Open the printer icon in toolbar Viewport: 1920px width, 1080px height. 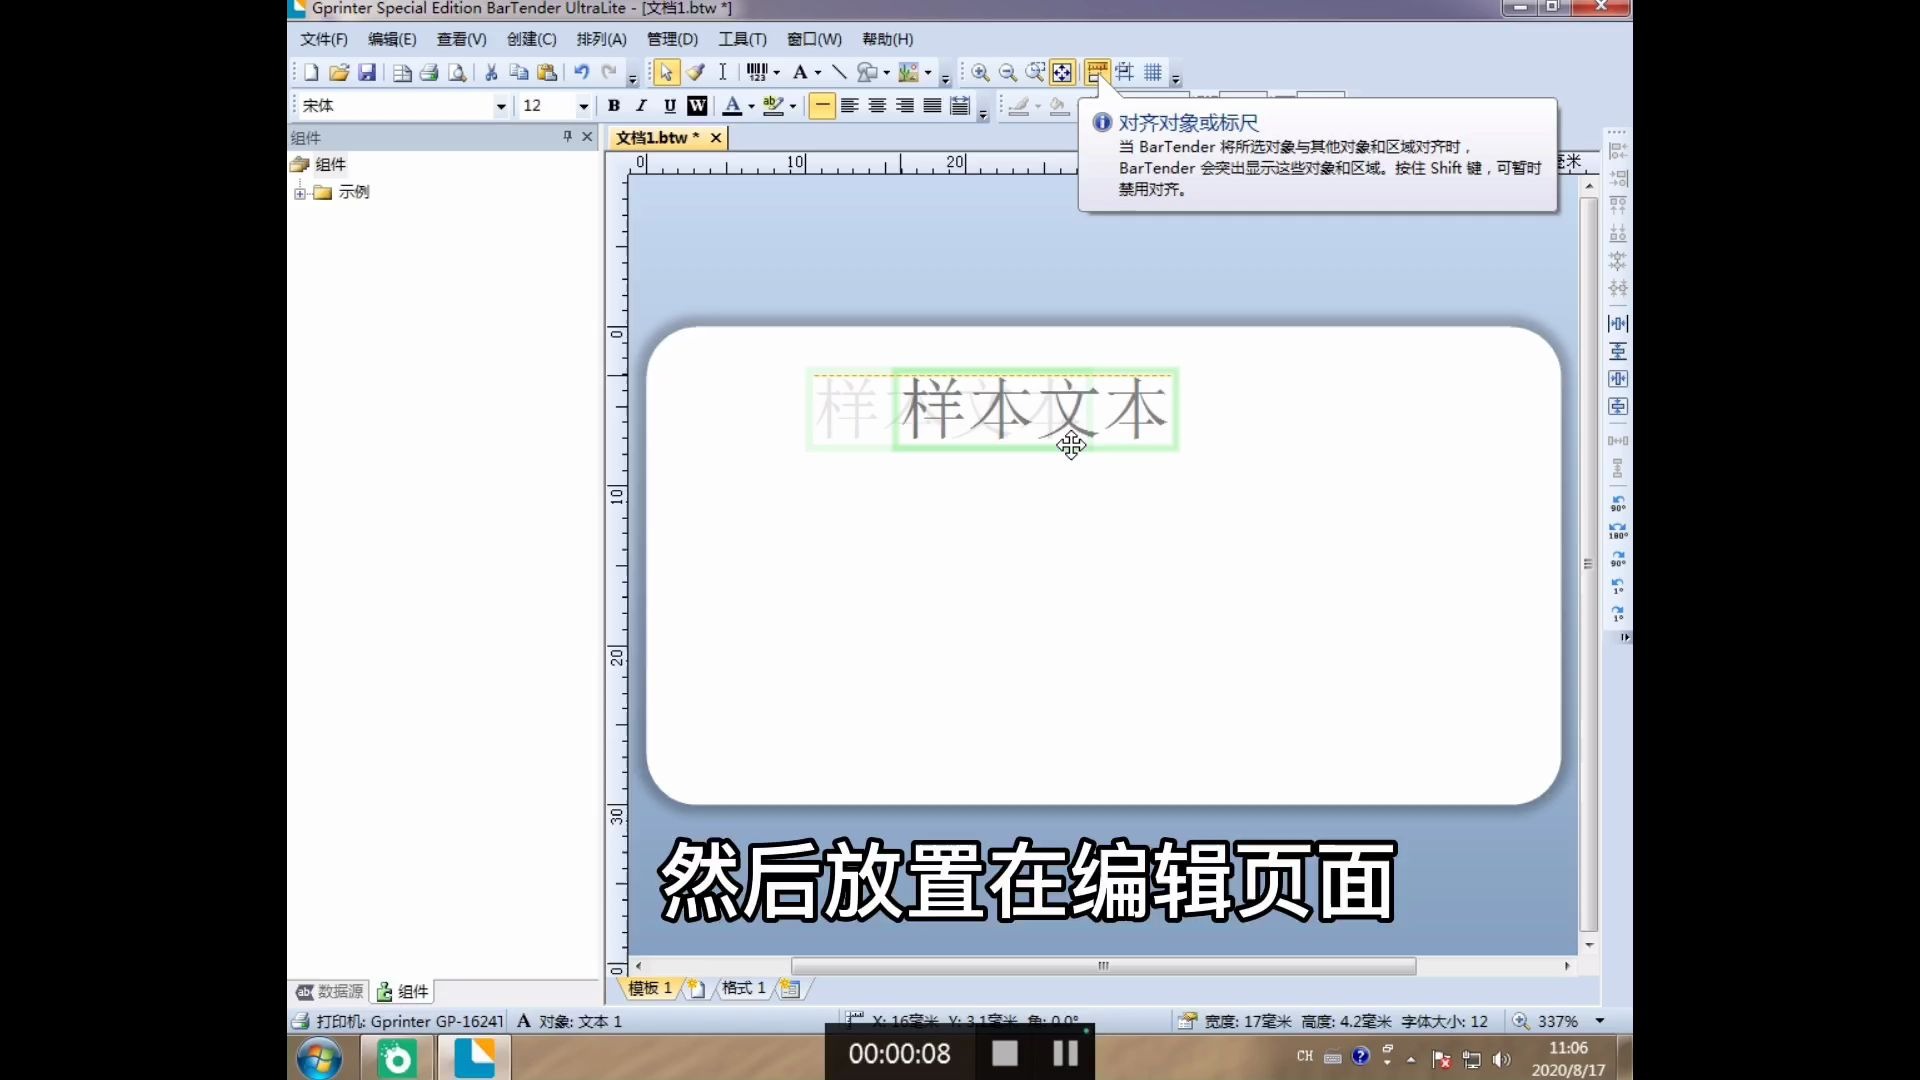pyautogui.click(x=429, y=72)
